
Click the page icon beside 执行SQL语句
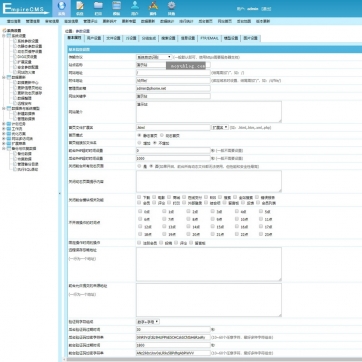tap(15, 169)
